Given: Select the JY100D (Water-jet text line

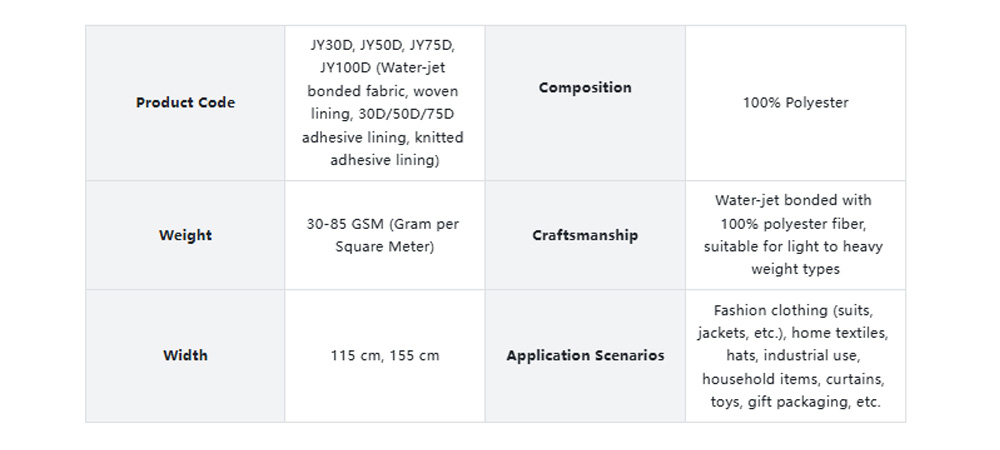Looking at the screenshot, I should (x=383, y=68).
